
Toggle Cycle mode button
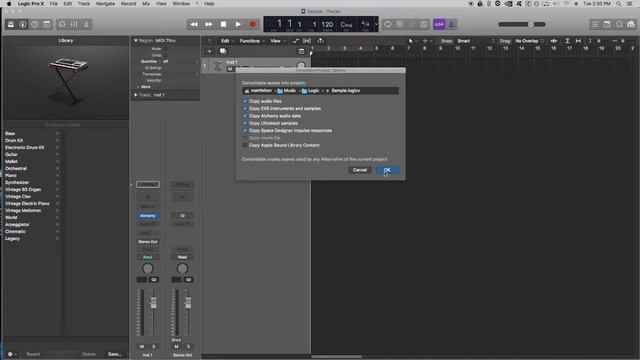click(x=388, y=24)
